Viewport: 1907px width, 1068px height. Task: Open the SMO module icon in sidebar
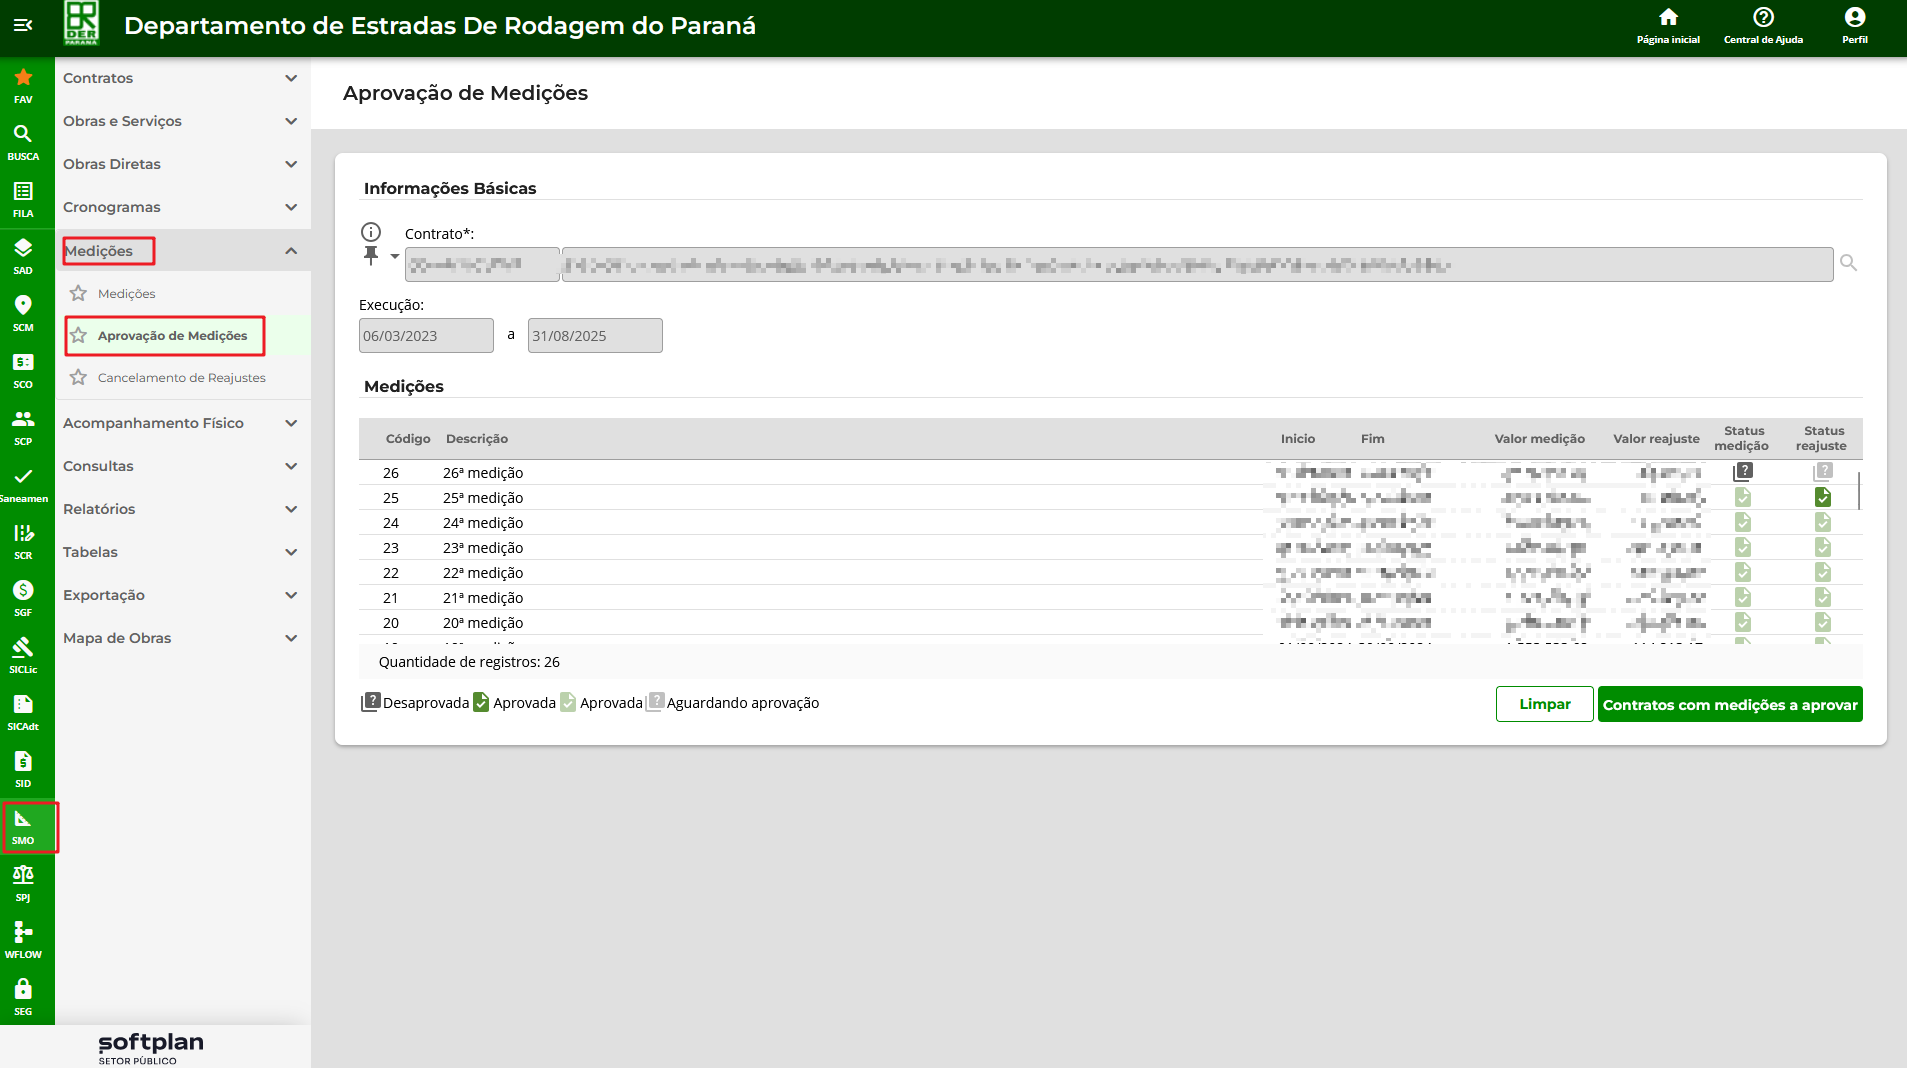[23, 826]
